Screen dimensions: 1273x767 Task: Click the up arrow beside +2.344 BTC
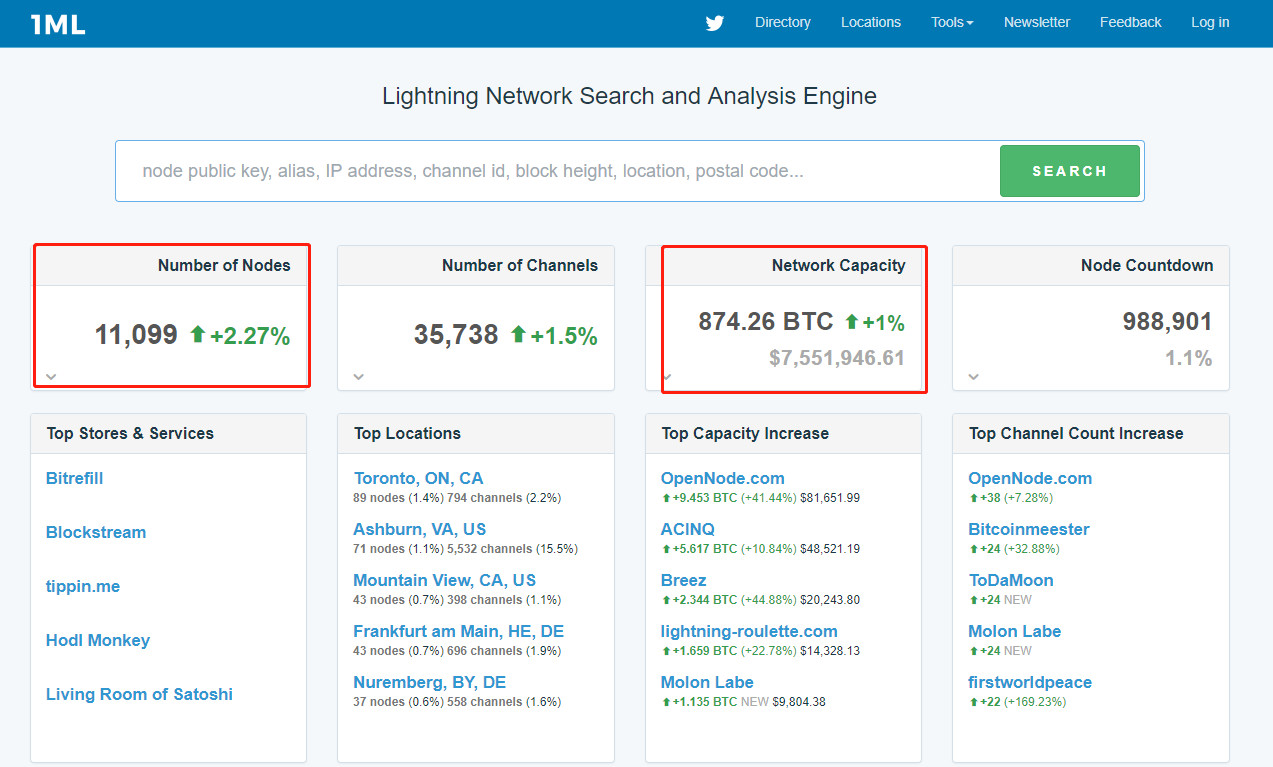[666, 599]
